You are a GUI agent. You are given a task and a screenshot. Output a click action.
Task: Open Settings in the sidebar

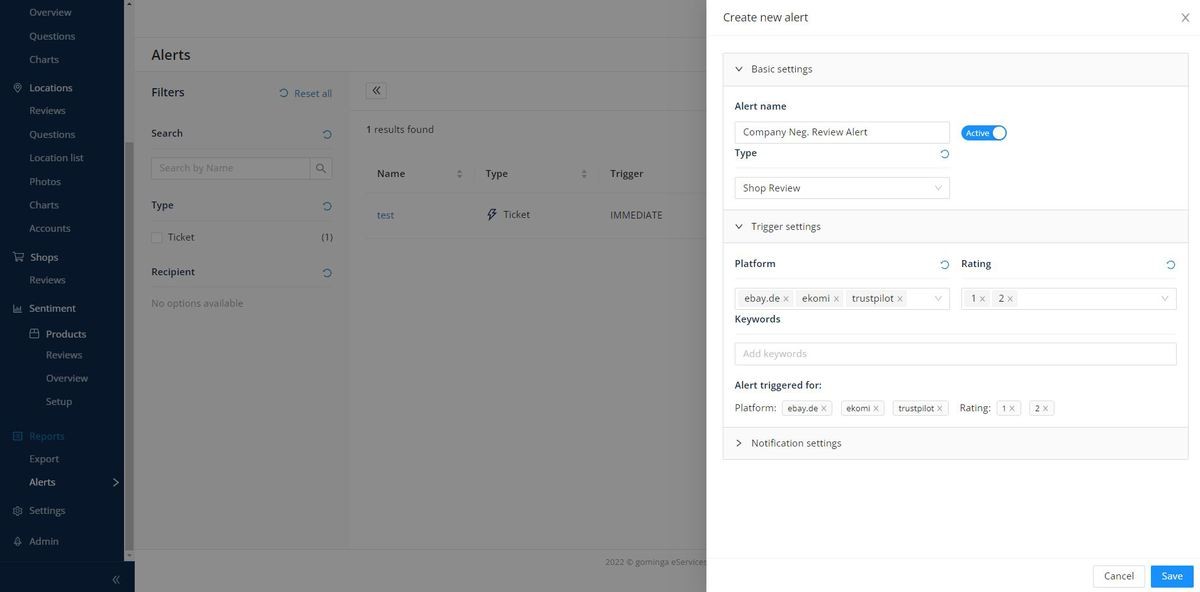point(47,511)
